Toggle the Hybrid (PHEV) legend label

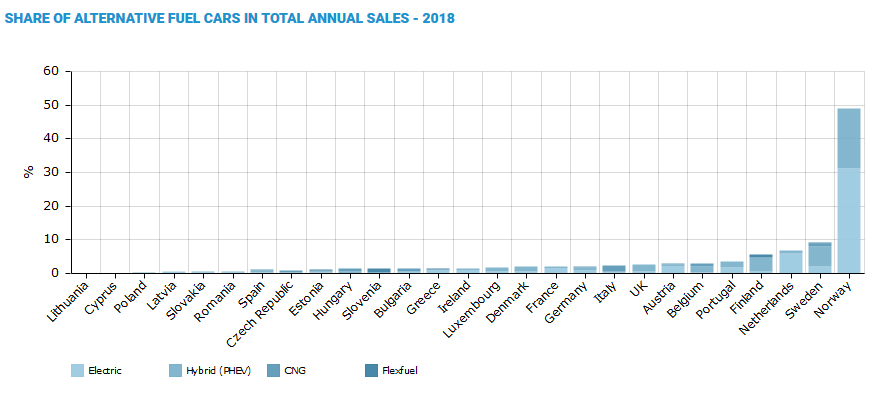(x=220, y=371)
